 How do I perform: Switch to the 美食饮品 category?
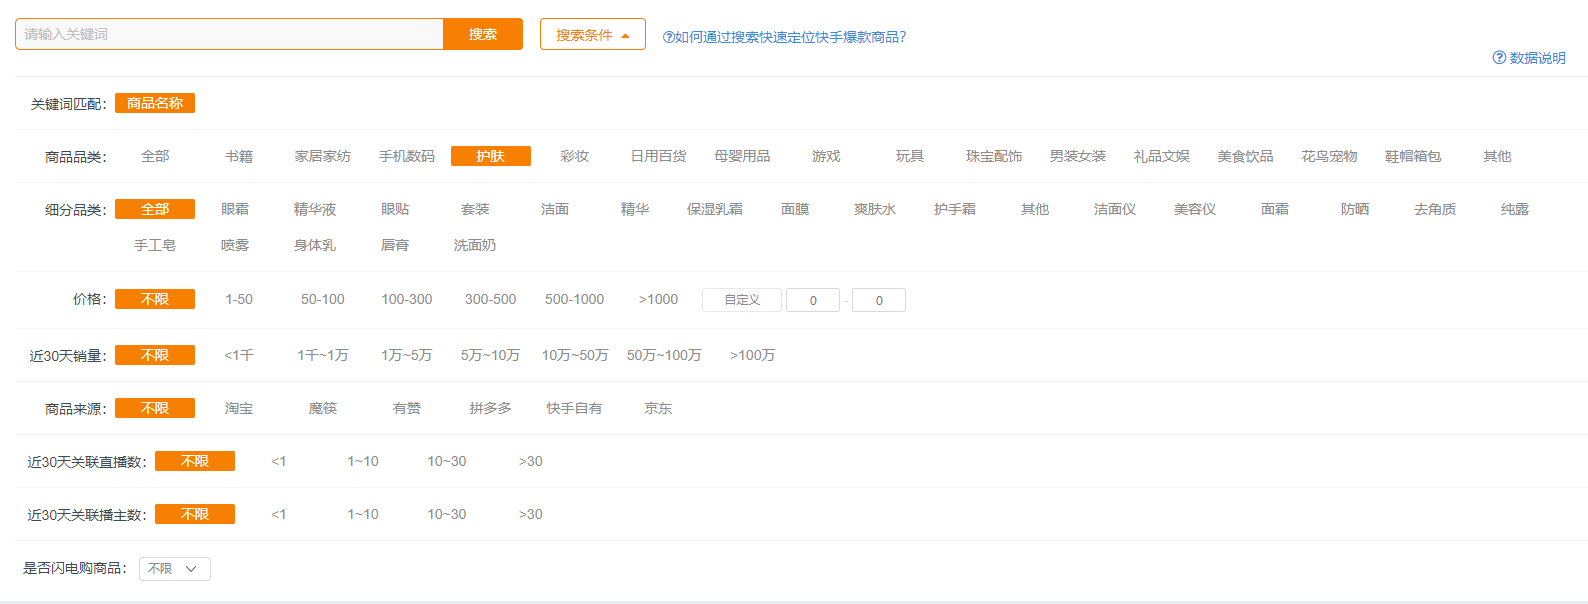coord(1245,156)
